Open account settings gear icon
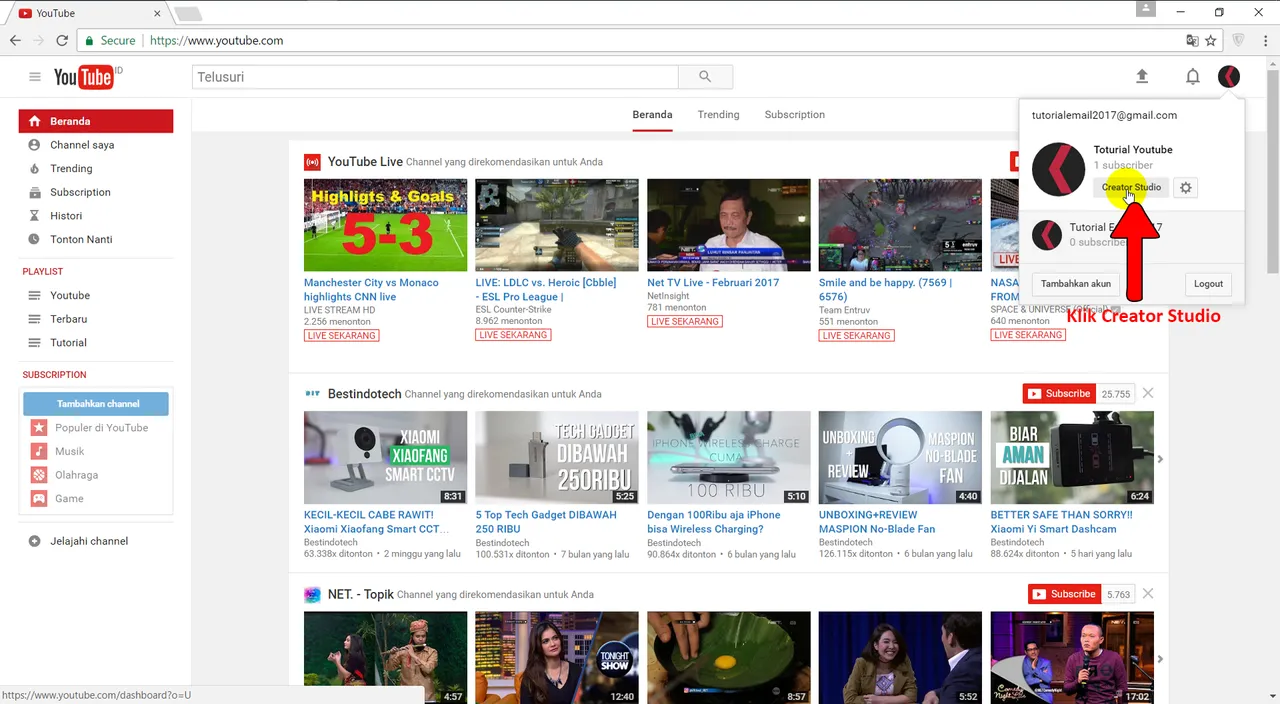The image size is (1280, 704). pos(1185,188)
